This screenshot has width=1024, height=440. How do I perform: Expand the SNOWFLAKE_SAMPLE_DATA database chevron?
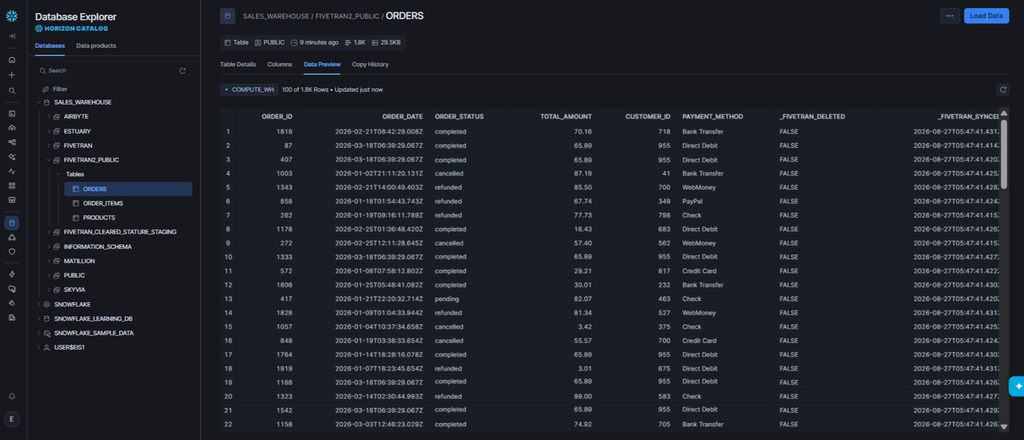click(x=39, y=333)
